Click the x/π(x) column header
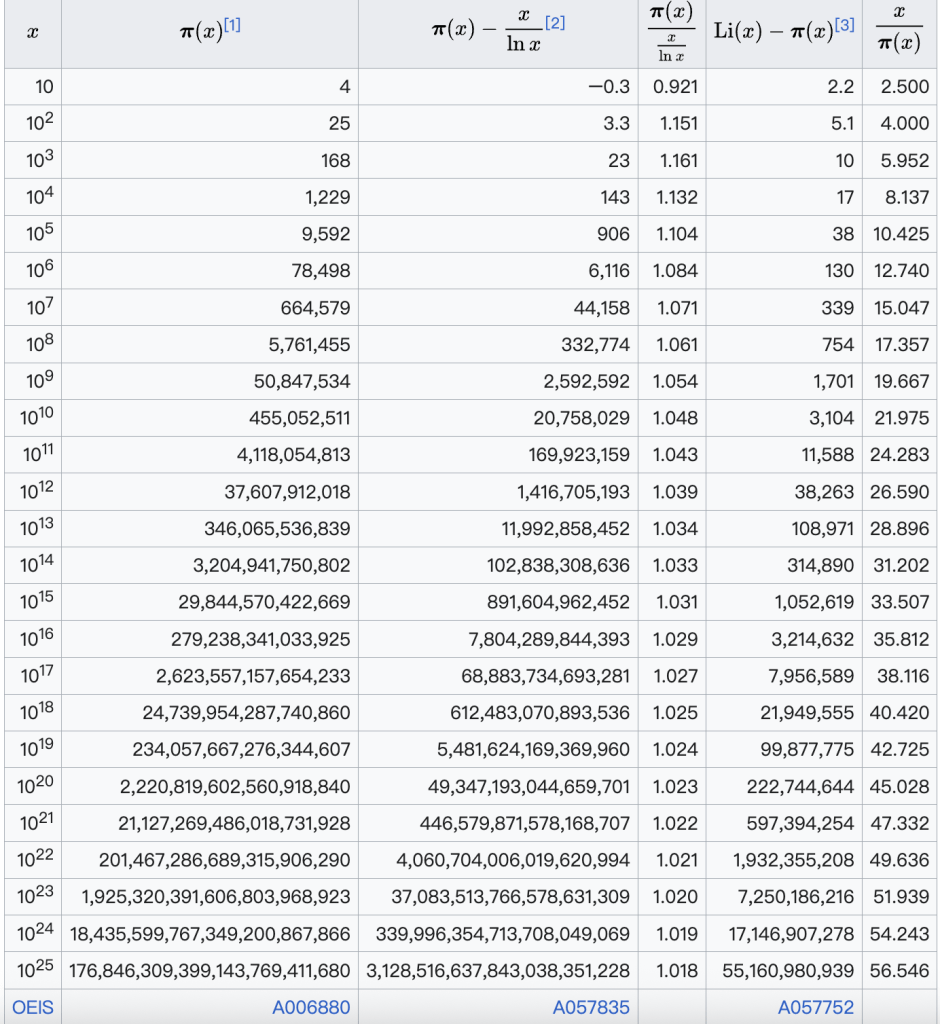This screenshot has width=940, height=1024. coord(899,33)
